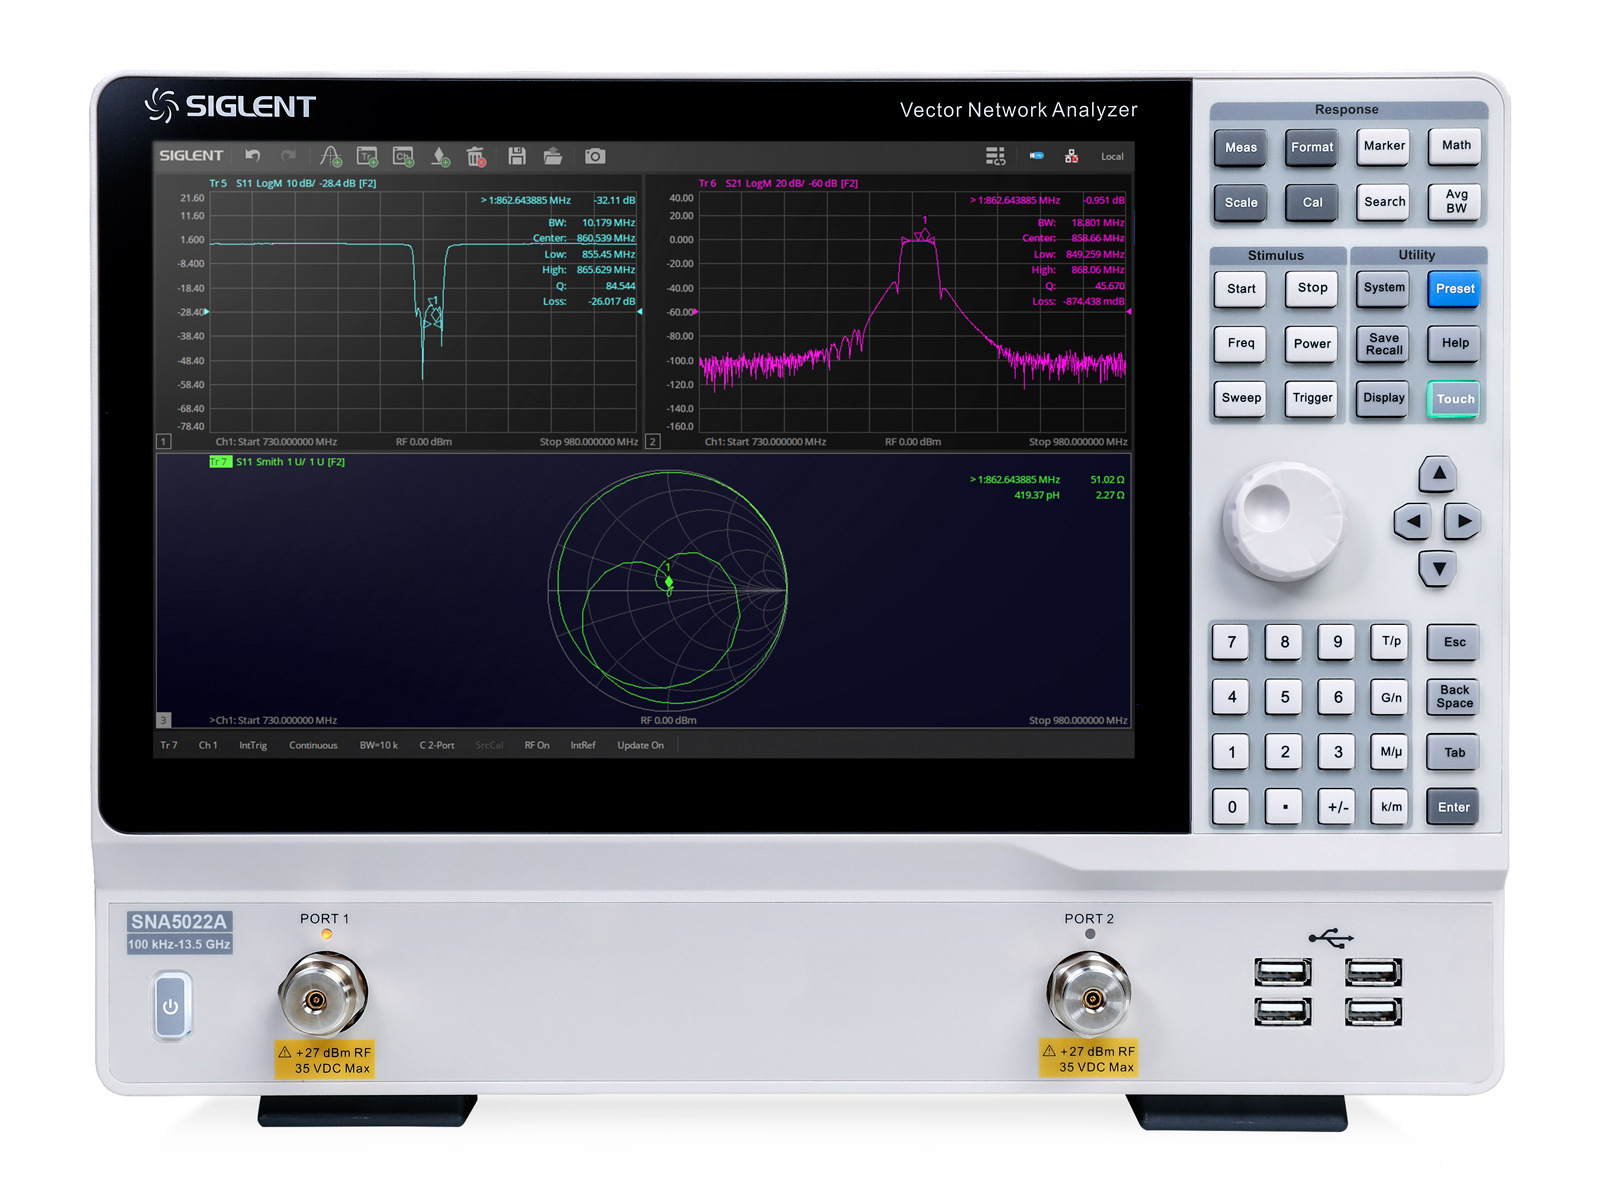Click the Power key
The width and height of the screenshot is (1600, 1200).
pyautogui.click(x=1312, y=344)
